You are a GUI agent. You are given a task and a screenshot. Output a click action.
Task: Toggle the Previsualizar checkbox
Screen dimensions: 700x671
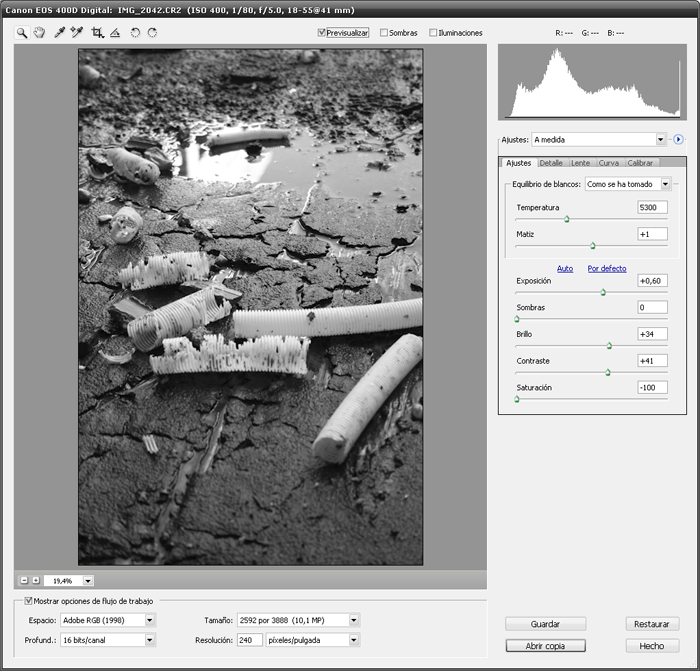(x=322, y=33)
